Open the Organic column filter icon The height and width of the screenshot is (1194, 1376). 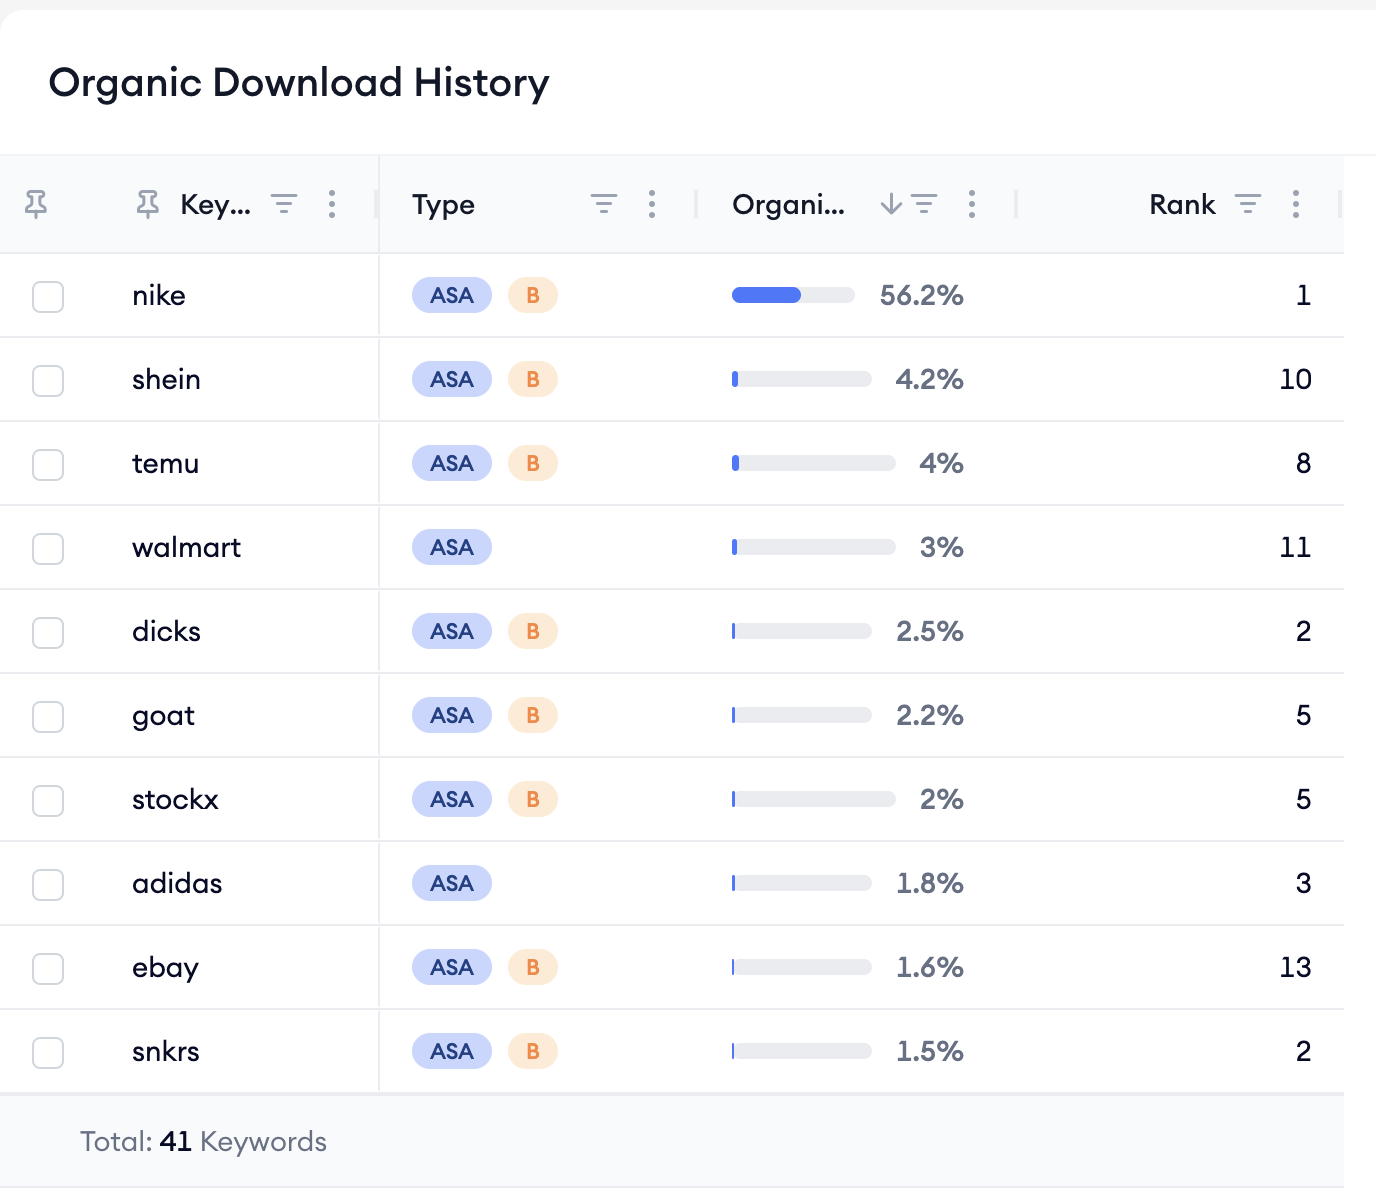coord(925,205)
